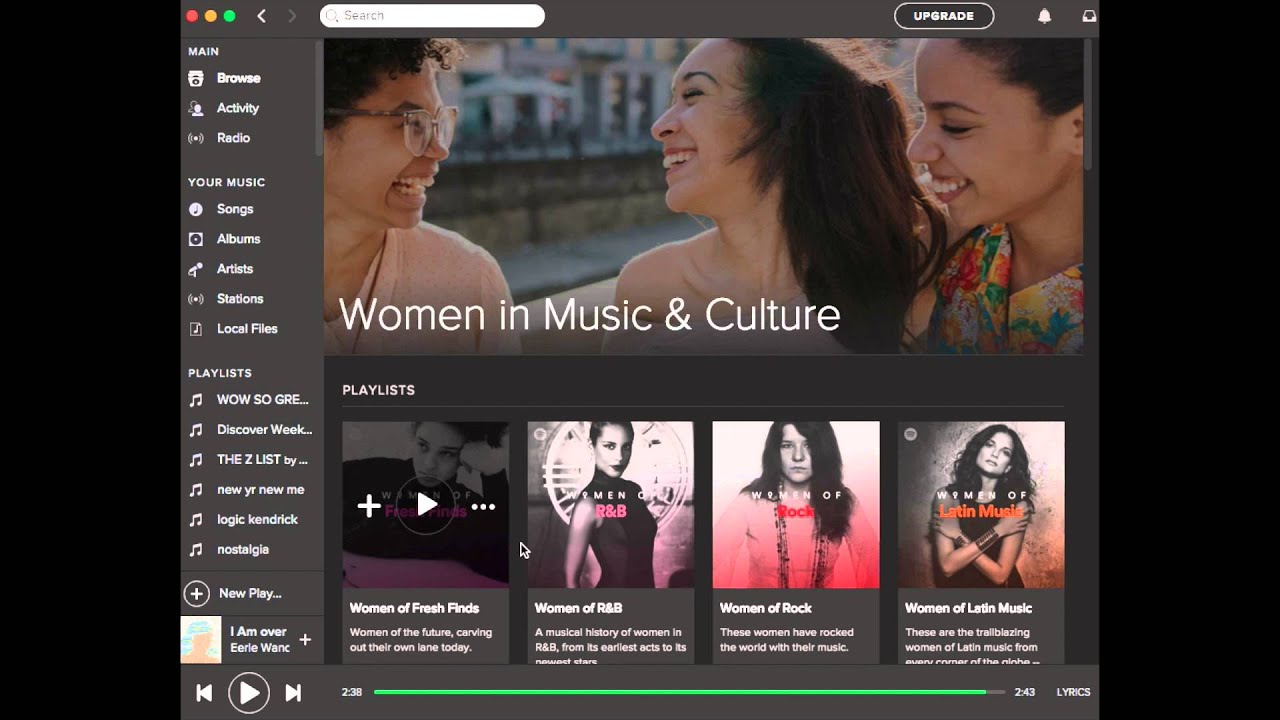Screen dimensions: 1280x720
Task: Save Women of Fresh Finds with the plus icon
Action: point(369,507)
